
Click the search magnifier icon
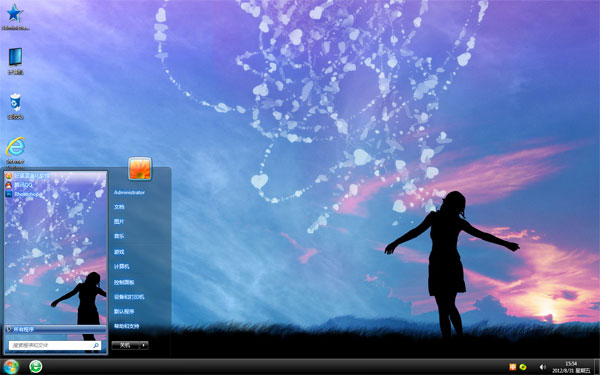(x=96, y=346)
